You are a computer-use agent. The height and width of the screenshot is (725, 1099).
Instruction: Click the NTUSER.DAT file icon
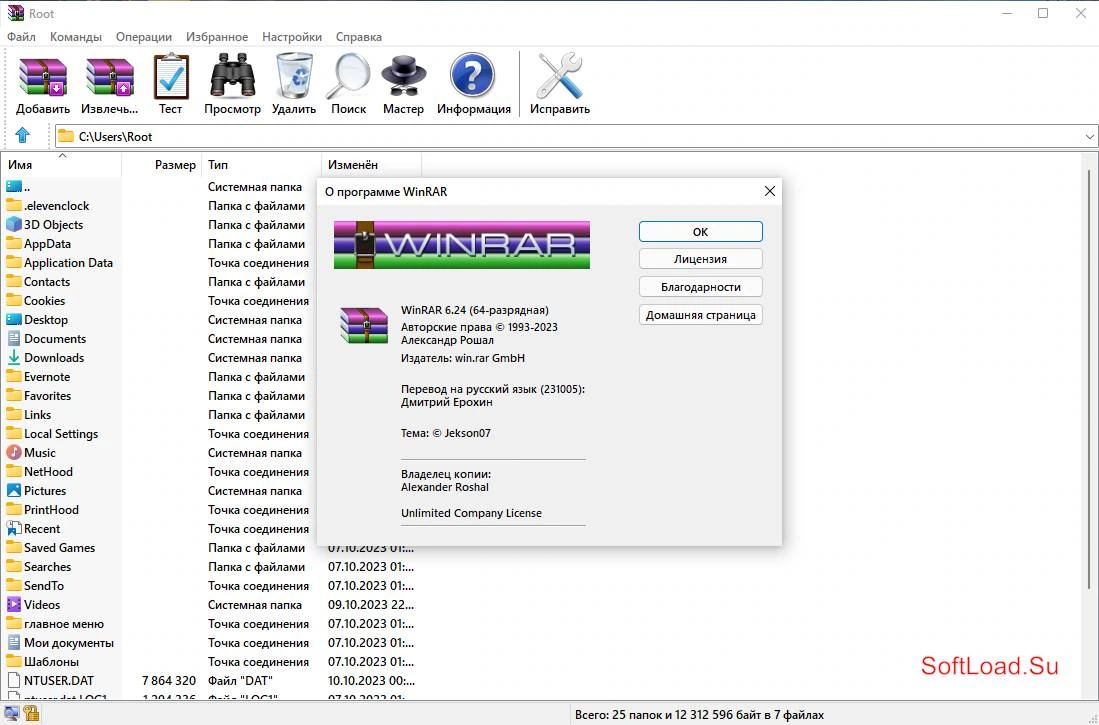click(x=14, y=680)
